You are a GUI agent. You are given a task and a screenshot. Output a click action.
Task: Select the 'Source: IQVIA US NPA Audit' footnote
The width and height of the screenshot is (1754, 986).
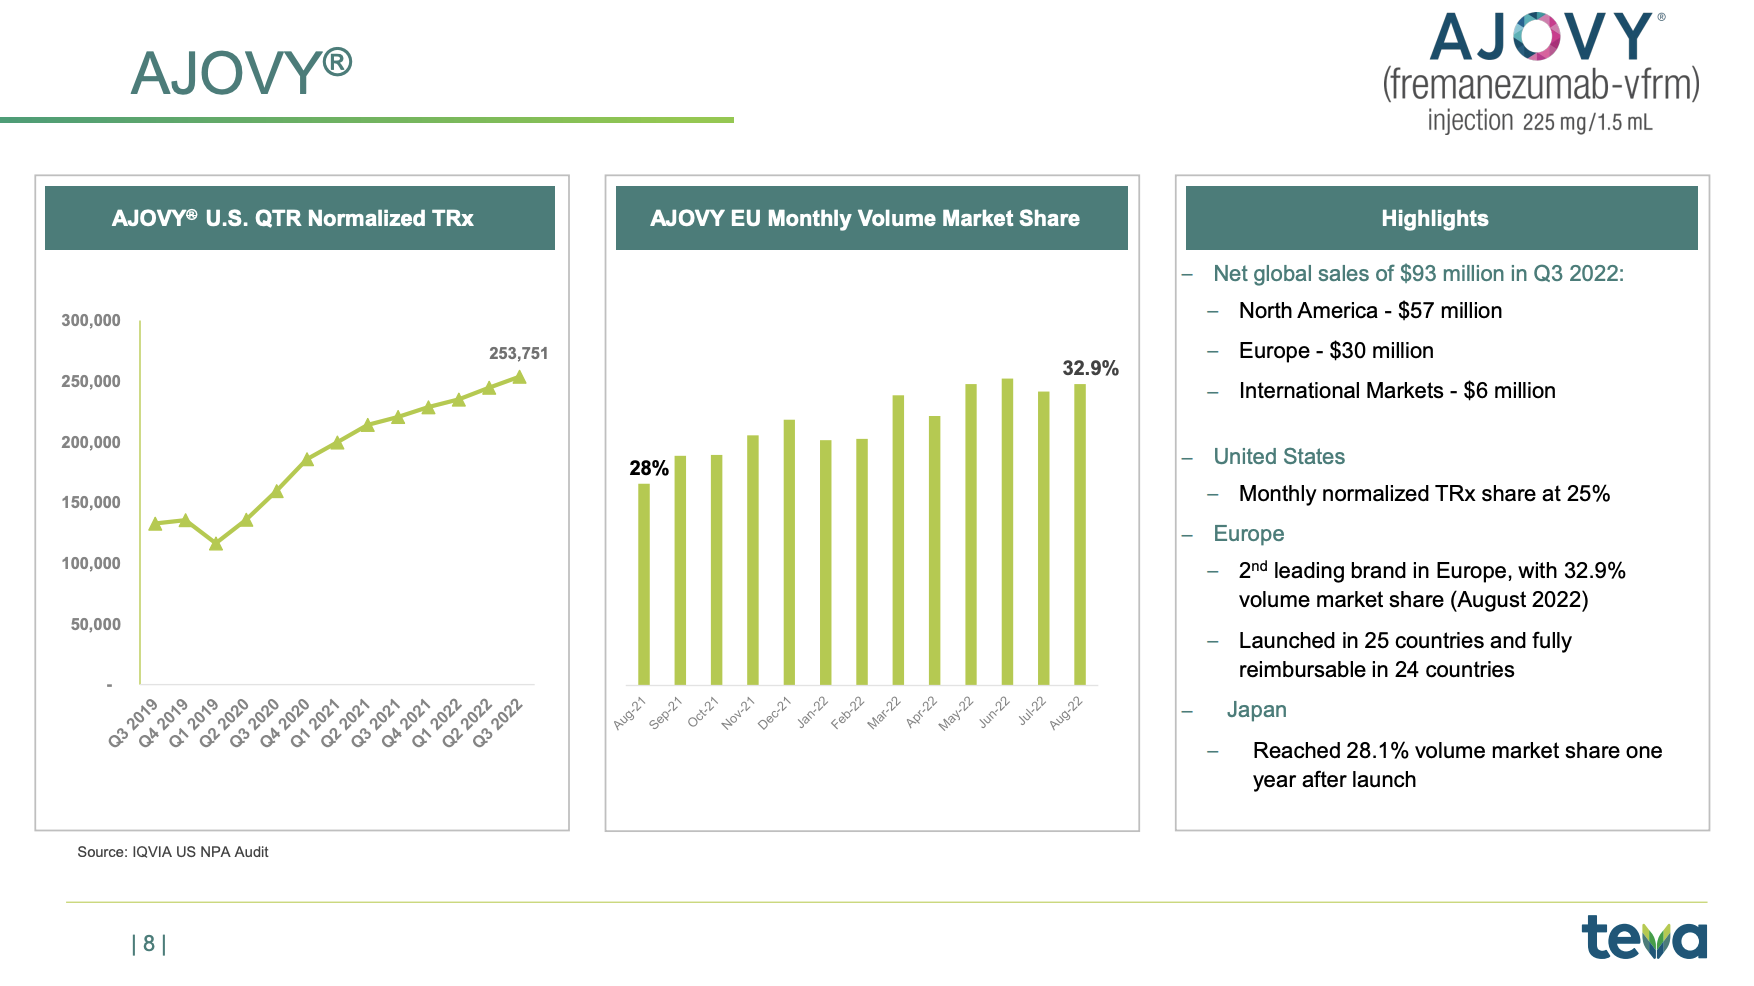pyautogui.click(x=173, y=852)
